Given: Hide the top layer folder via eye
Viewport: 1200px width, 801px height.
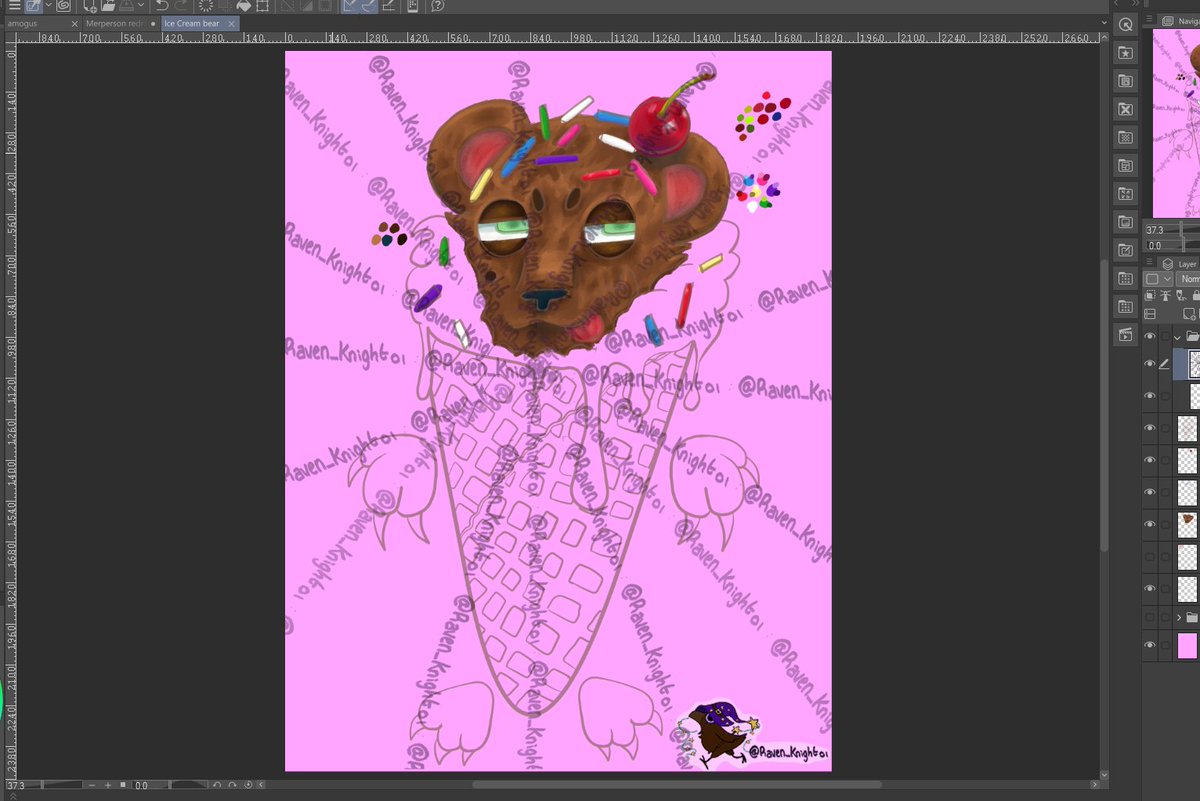Looking at the screenshot, I should (x=1150, y=337).
